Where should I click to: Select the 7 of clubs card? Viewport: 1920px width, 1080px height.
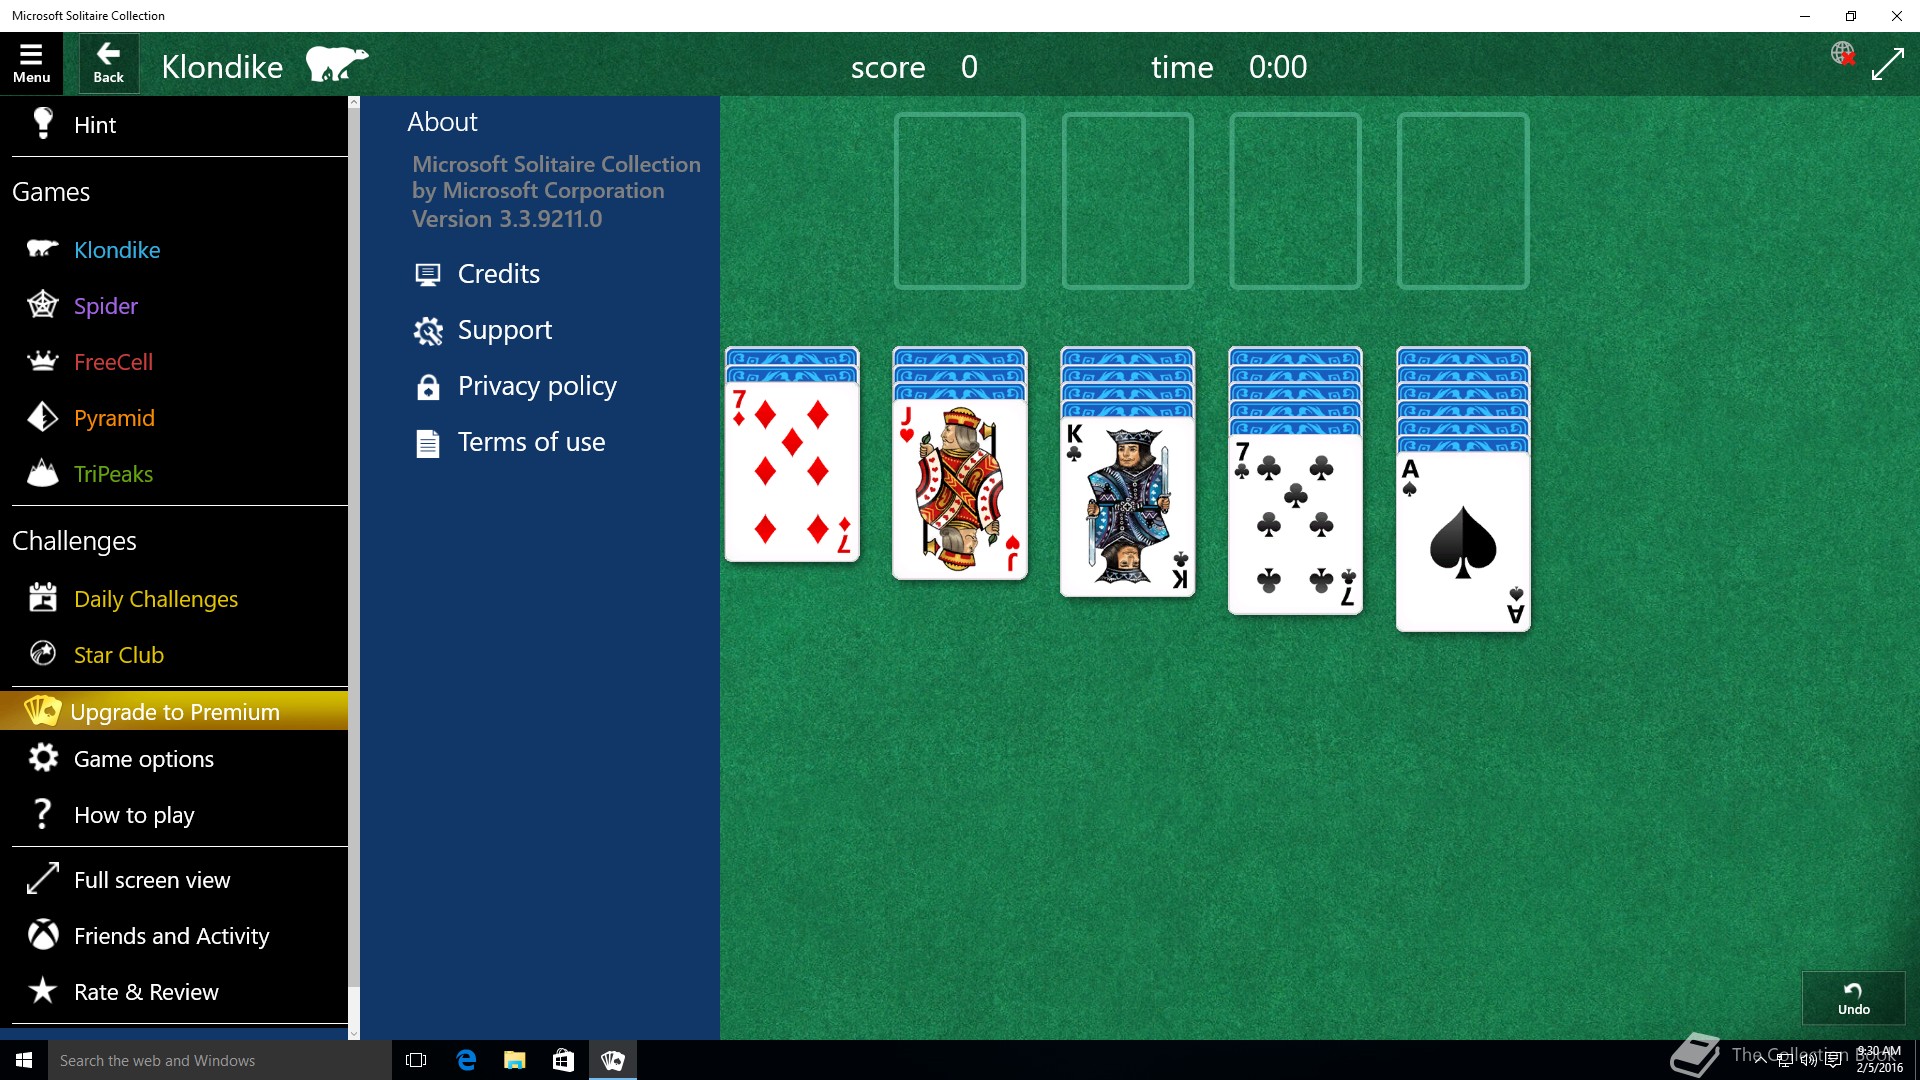[1296, 525]
